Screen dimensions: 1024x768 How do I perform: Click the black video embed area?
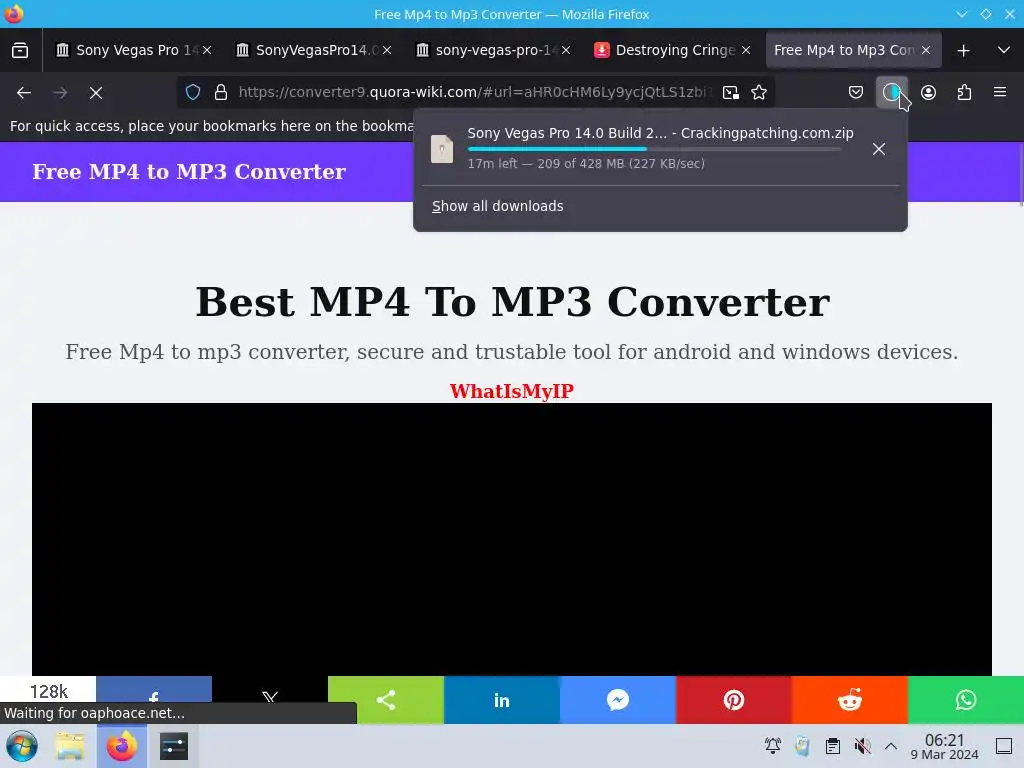(x=512, y=539)
